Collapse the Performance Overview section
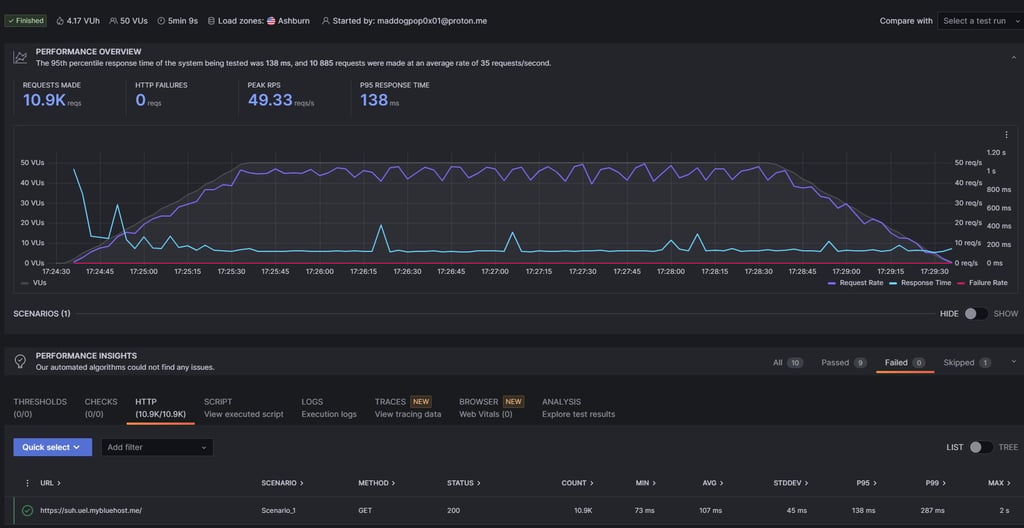The image size is (1024, 528). pyautogui.click(x=1012, y=57)
